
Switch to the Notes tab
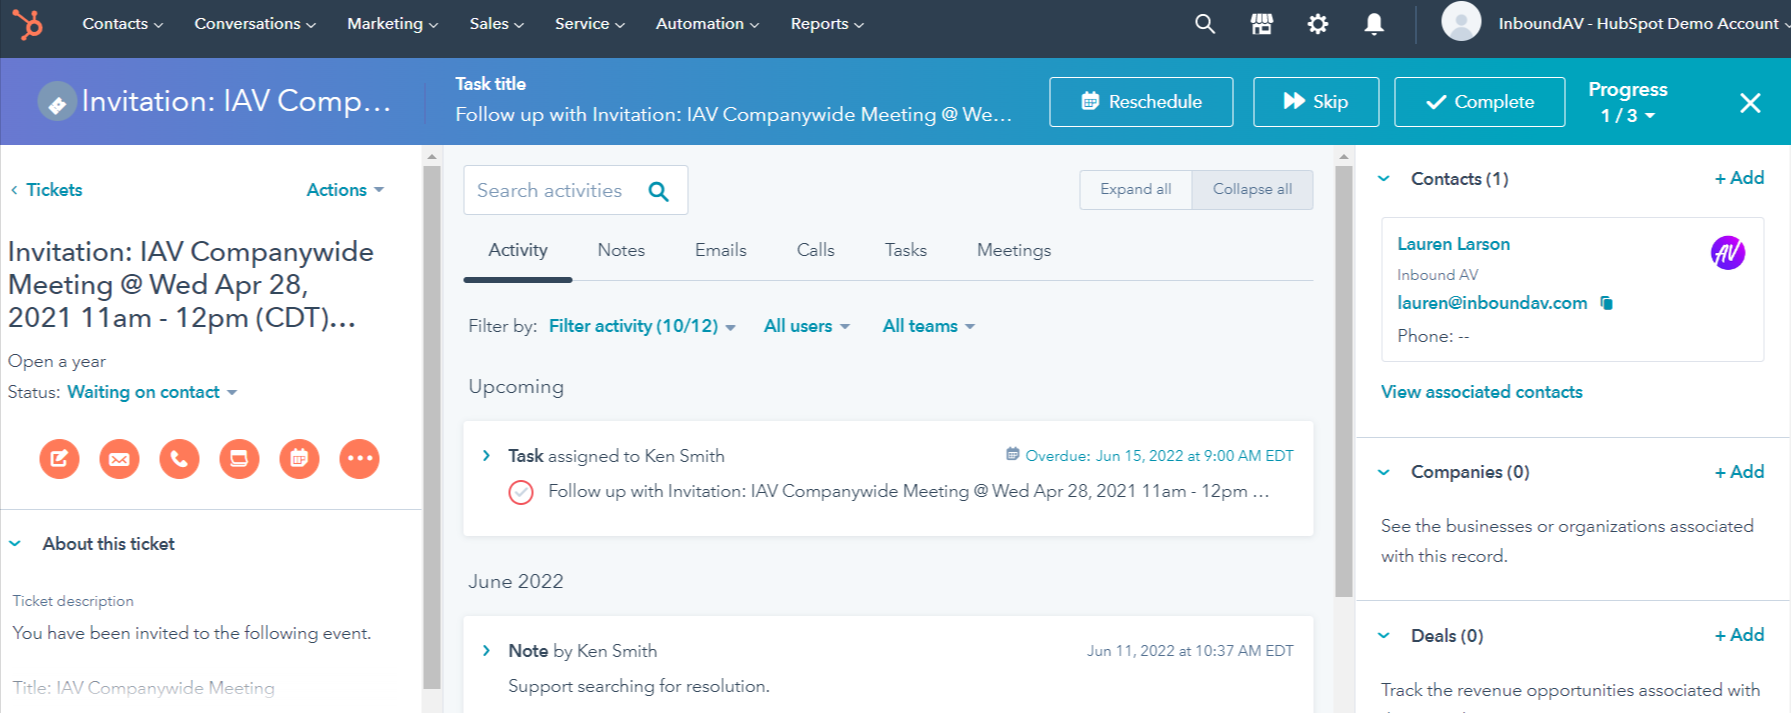click(621, 250)
